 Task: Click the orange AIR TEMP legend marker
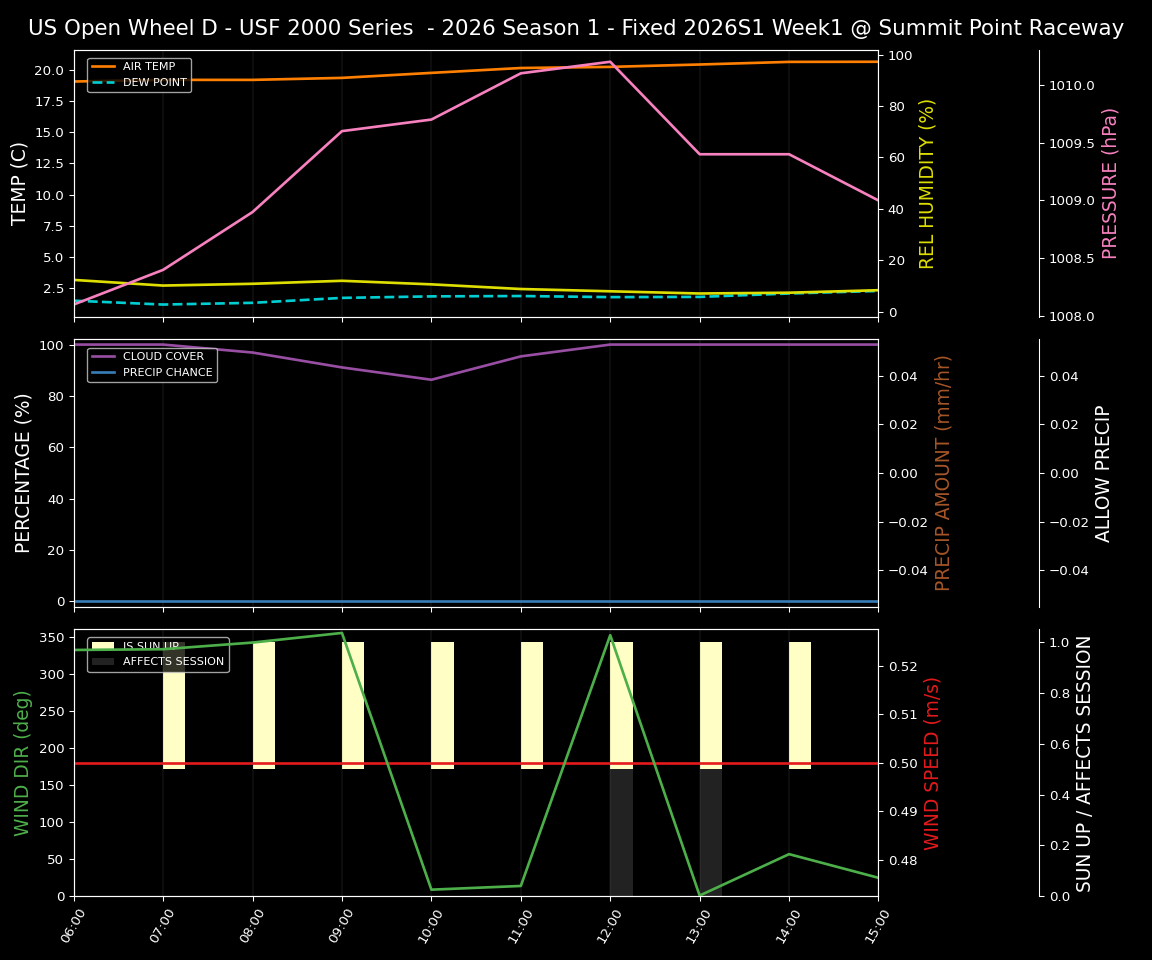[x=101, y=66]
